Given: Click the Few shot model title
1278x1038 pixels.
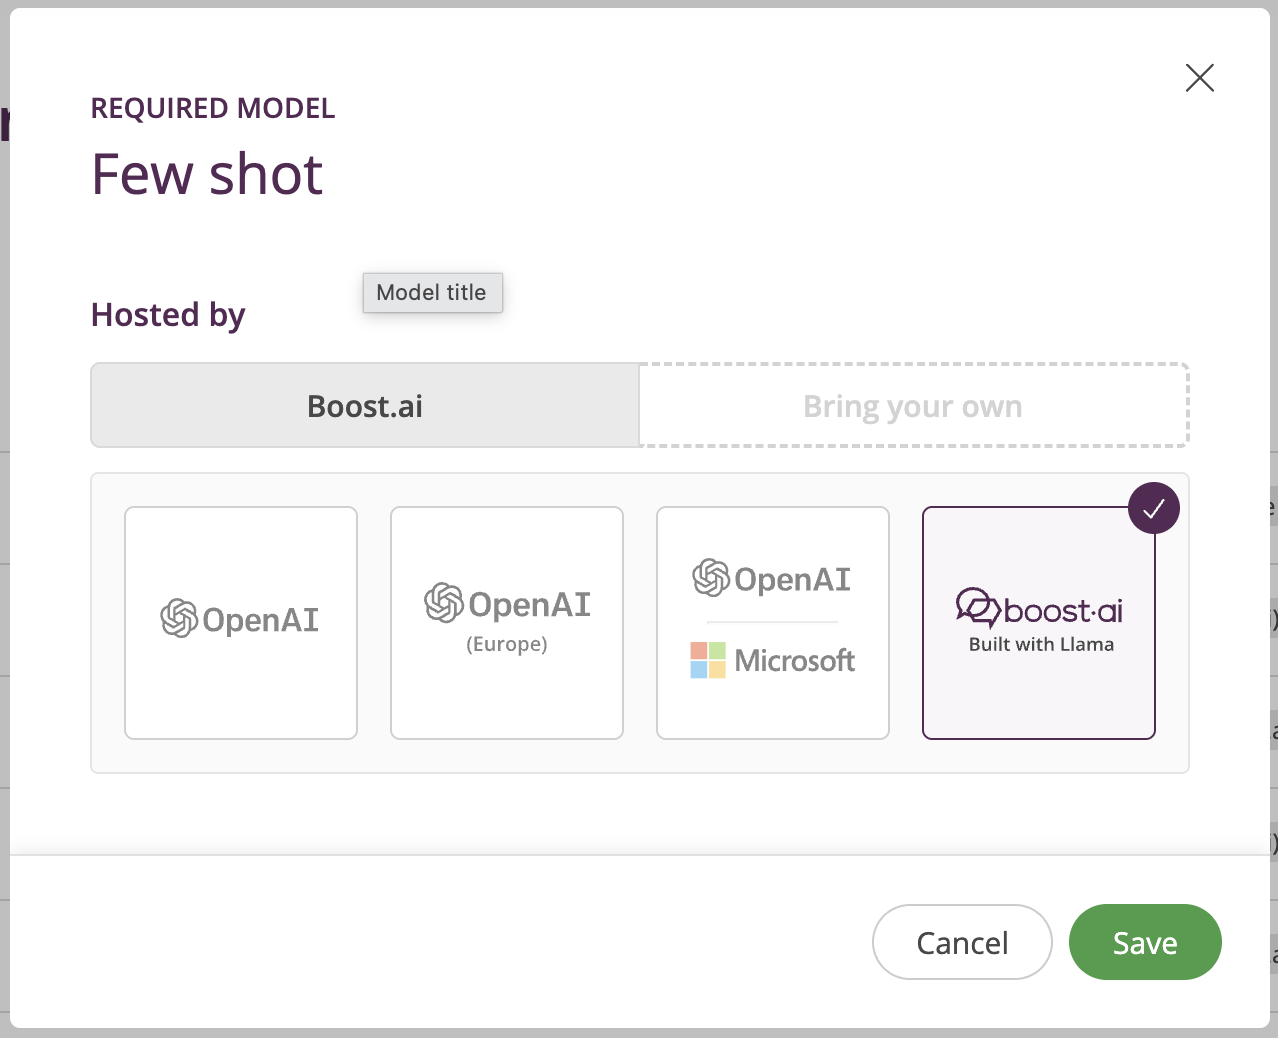Looking at the screenshot, I should (207, 174).
